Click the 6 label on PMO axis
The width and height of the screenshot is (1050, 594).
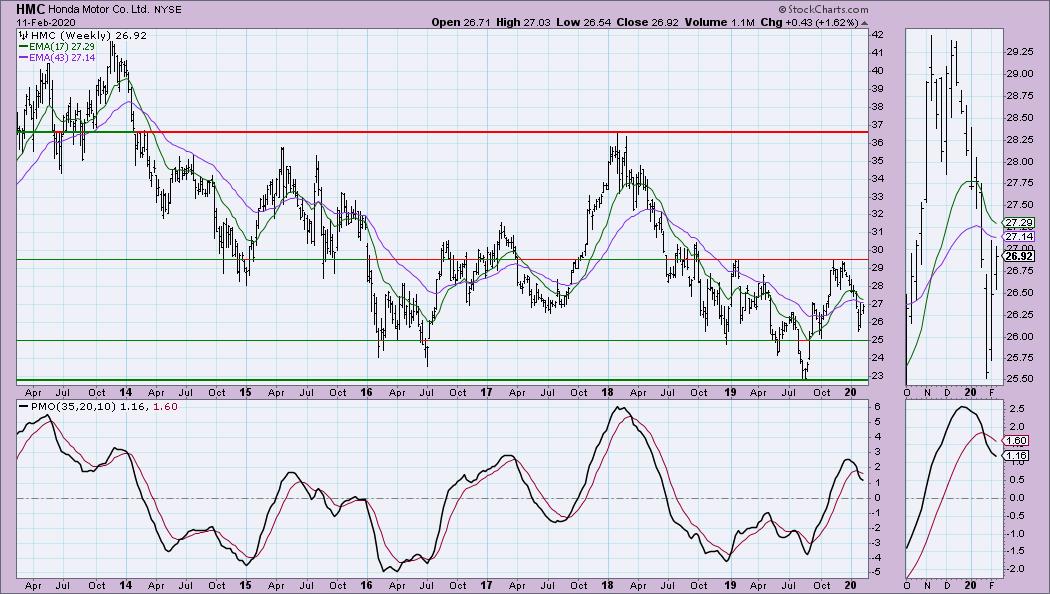877,407
